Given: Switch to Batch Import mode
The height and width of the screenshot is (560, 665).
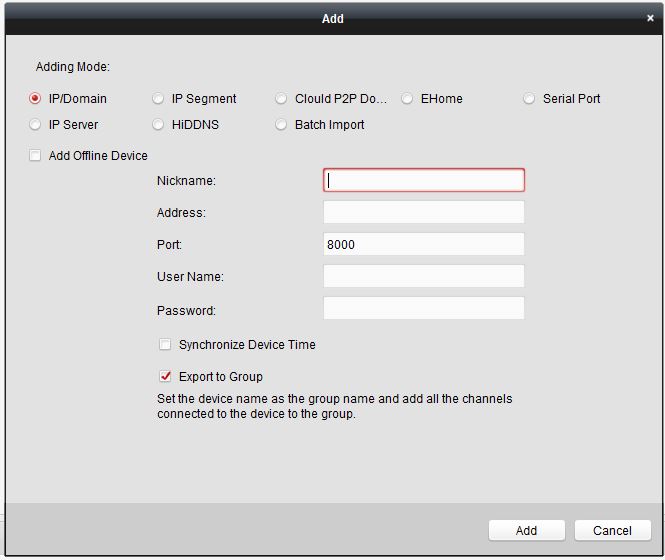Looking at the screenshot, I should point(282,125).
